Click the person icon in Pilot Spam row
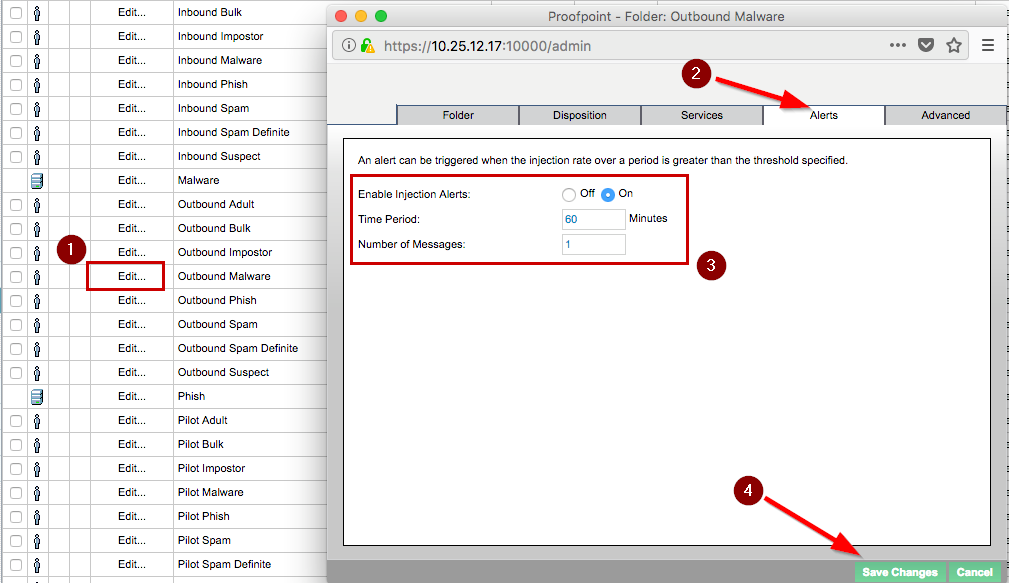 point(37,541)
